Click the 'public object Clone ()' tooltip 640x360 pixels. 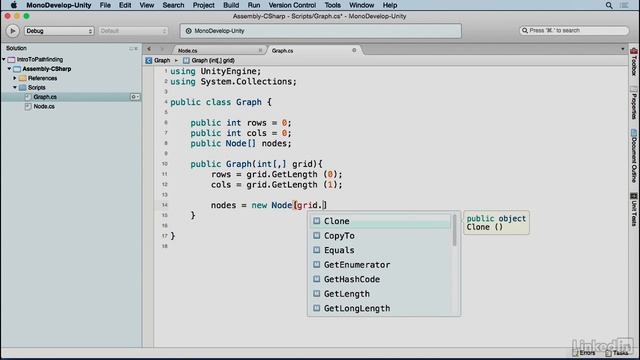pos(496,223)
